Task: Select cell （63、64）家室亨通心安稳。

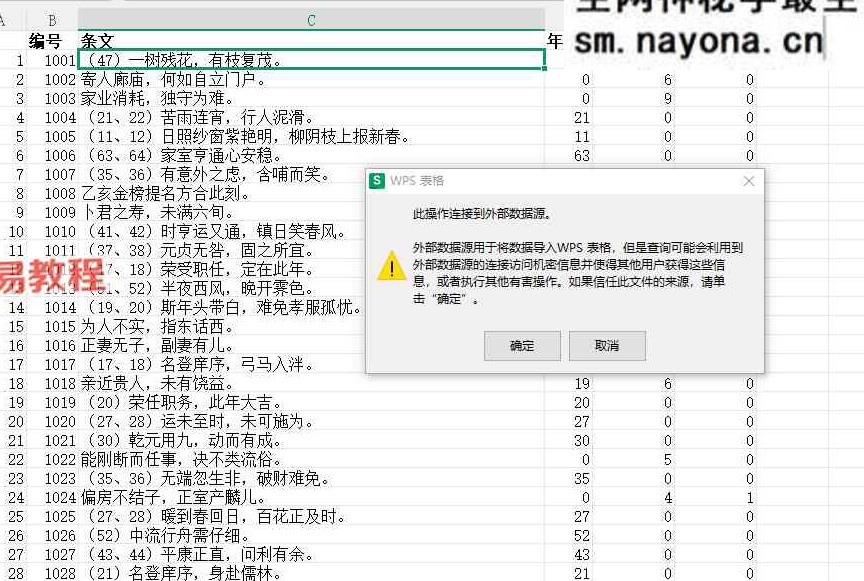Action: [x=311, y=155]
